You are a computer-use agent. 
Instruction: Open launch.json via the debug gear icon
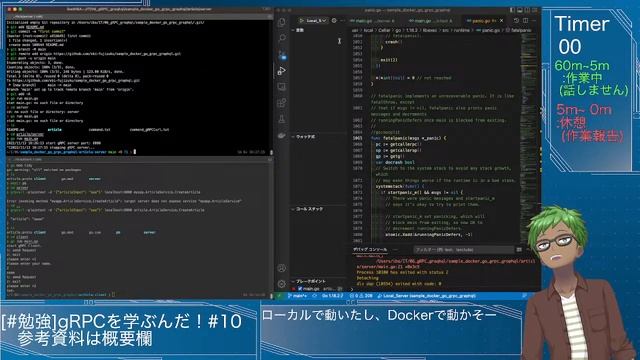(334, 20)
